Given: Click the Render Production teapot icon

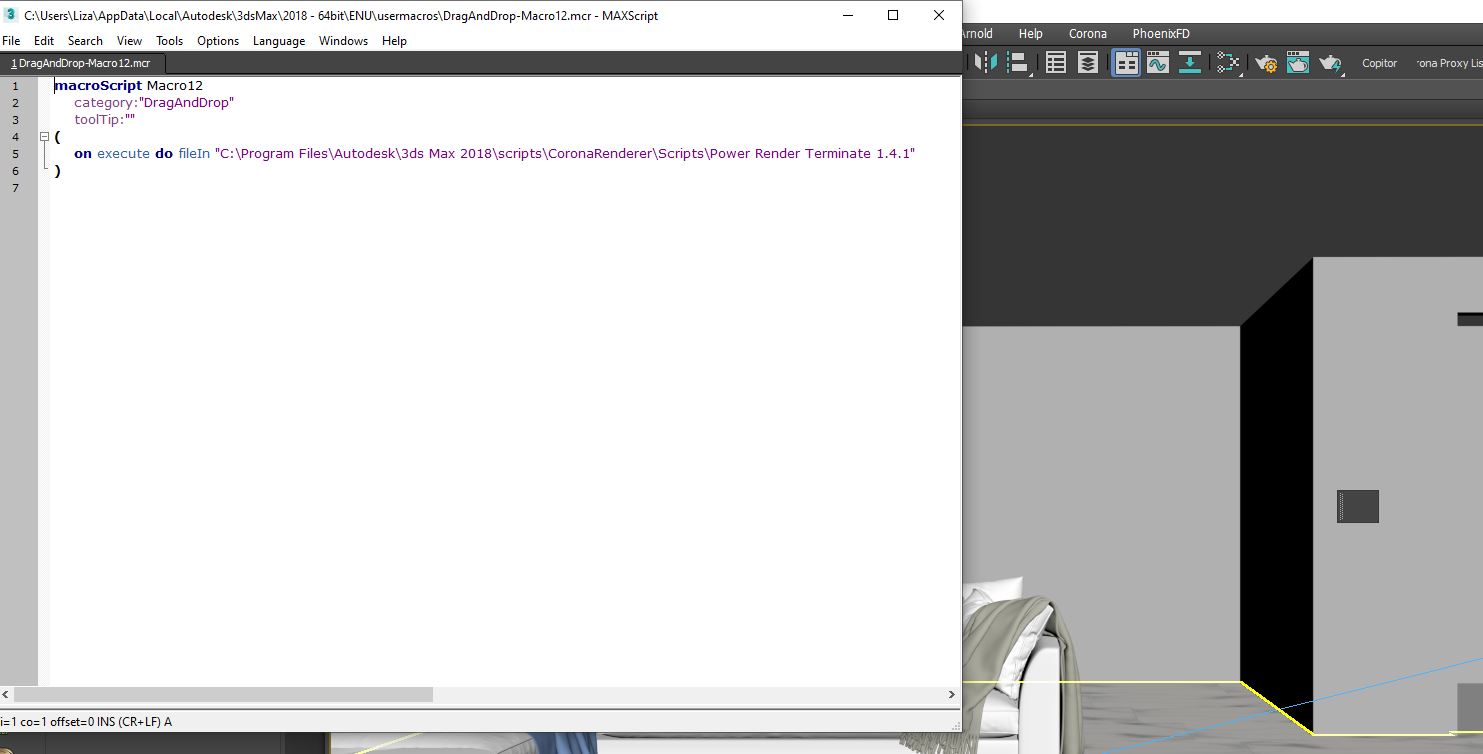Looking at the screenshot, I should click(x=1330, y=63).
